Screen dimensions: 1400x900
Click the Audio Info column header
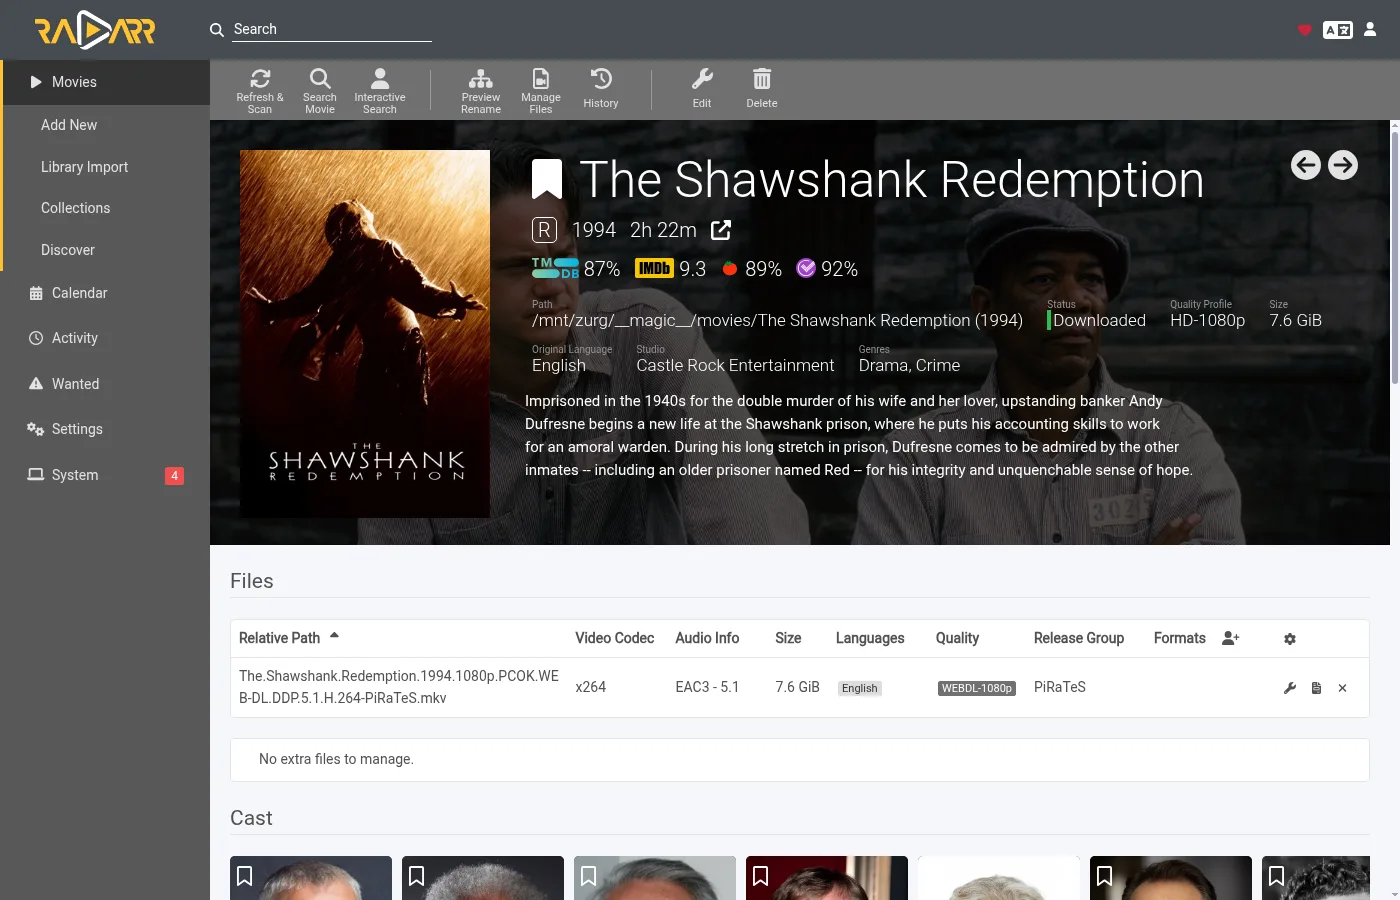(707, 638)
